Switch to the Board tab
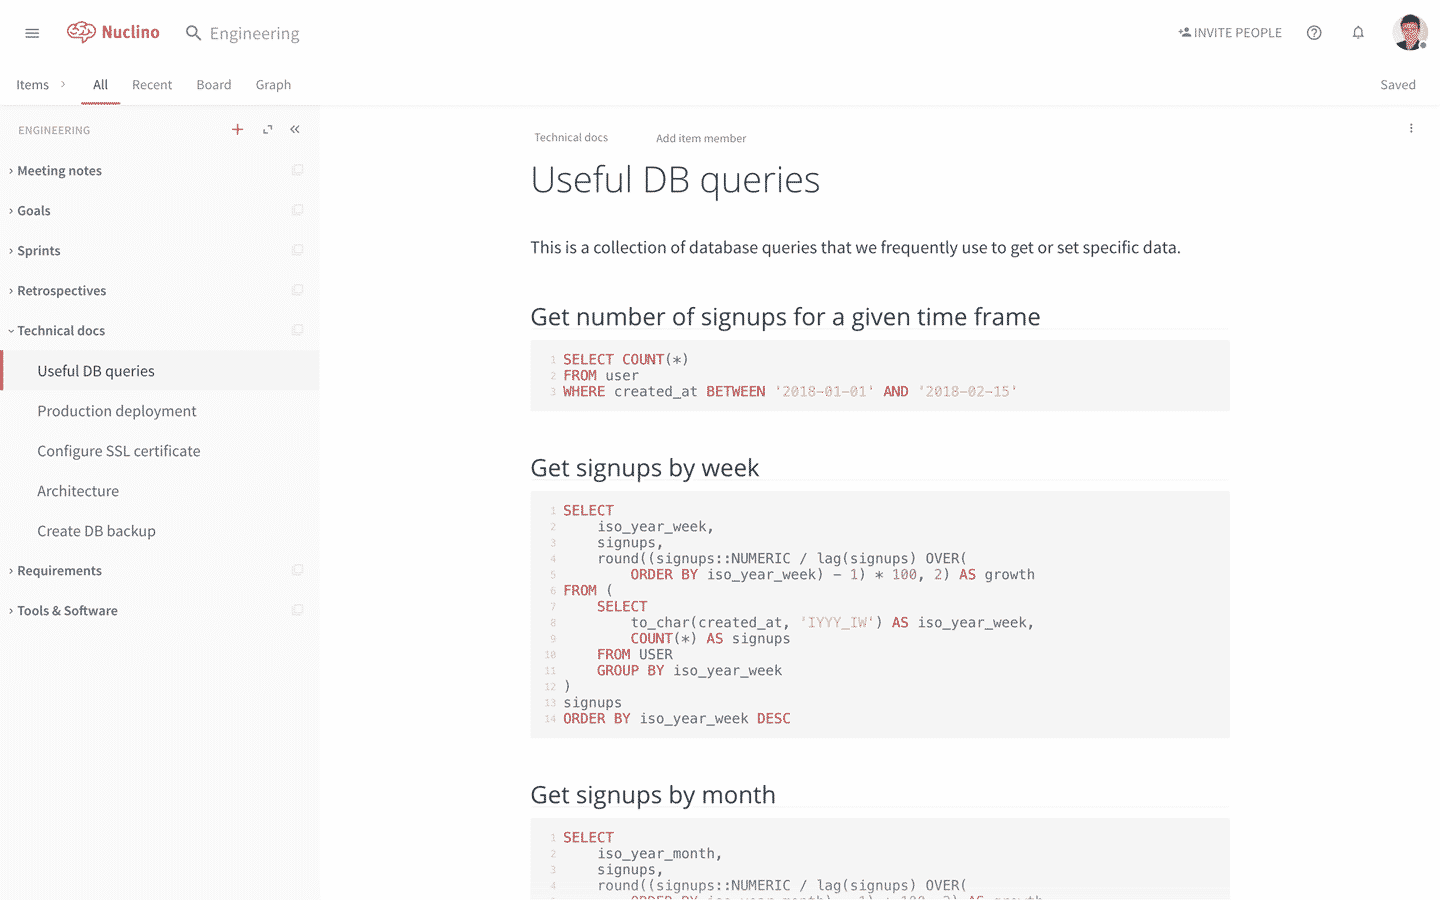Image resolution: width=1440 pixels, height=900 pixels. point(213,85)
